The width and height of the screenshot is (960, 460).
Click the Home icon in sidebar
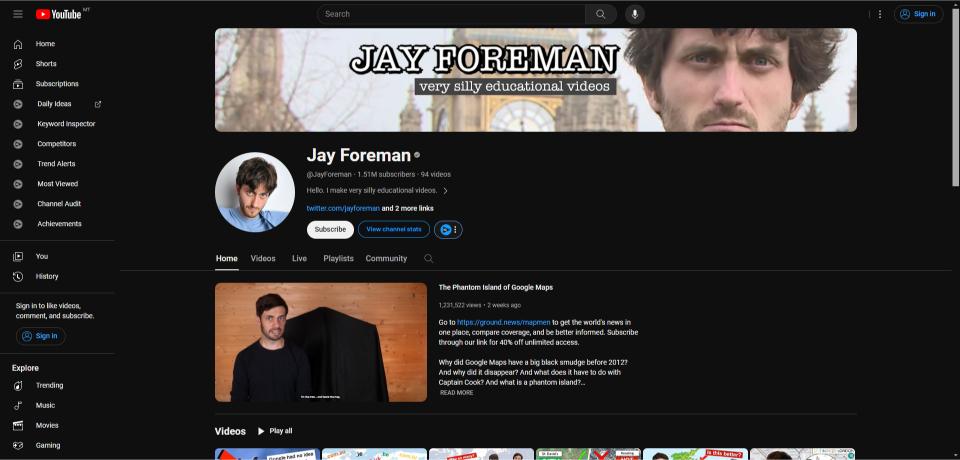[x=18, y=44]
